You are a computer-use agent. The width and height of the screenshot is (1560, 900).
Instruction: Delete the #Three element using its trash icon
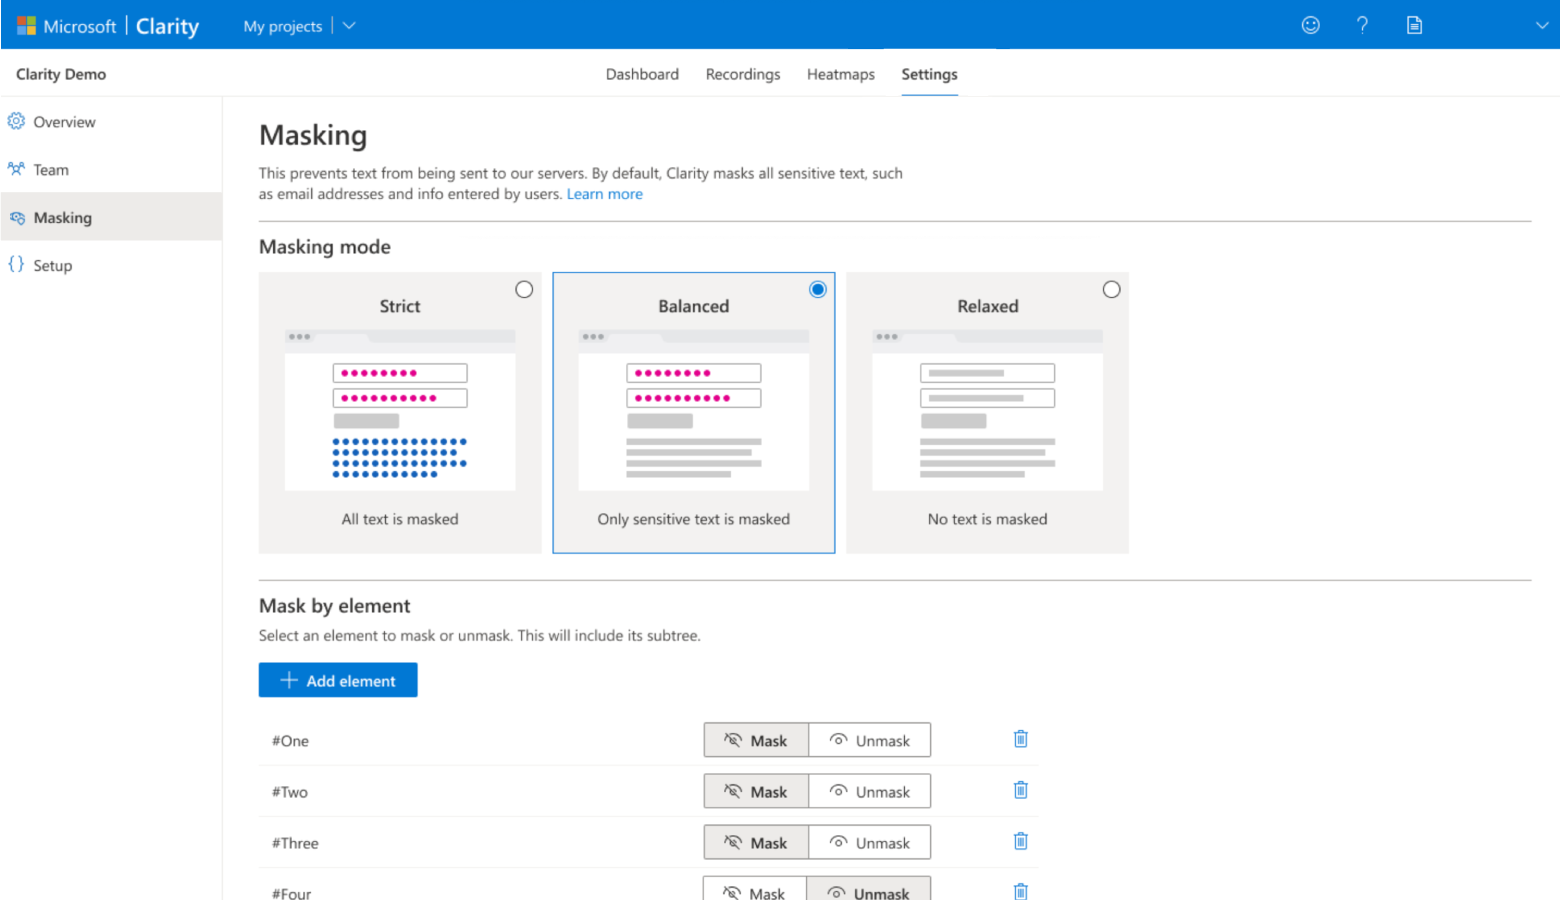pyautogui.click(x=1020, y=841)
